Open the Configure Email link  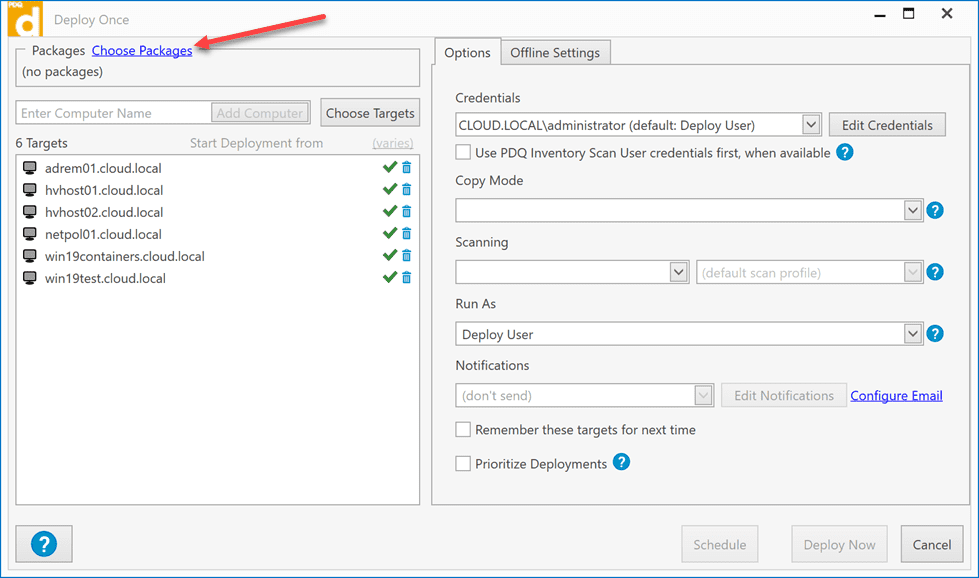click(x=896, y=396)
